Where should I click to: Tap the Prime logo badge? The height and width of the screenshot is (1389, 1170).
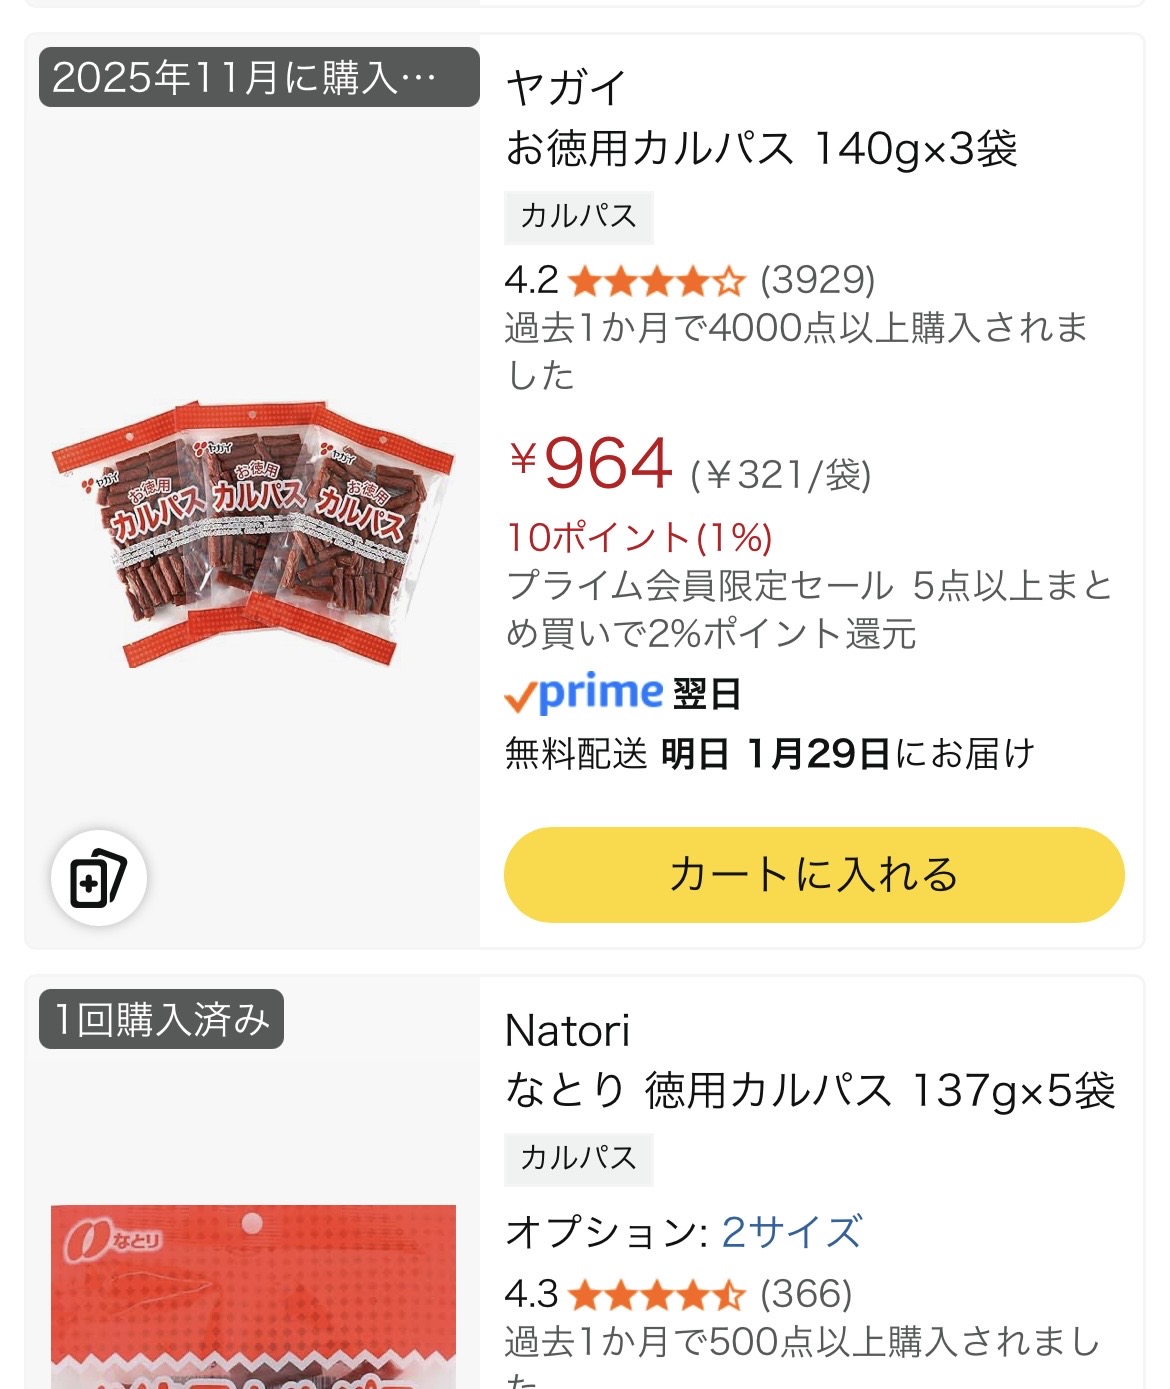coord(584,693)
